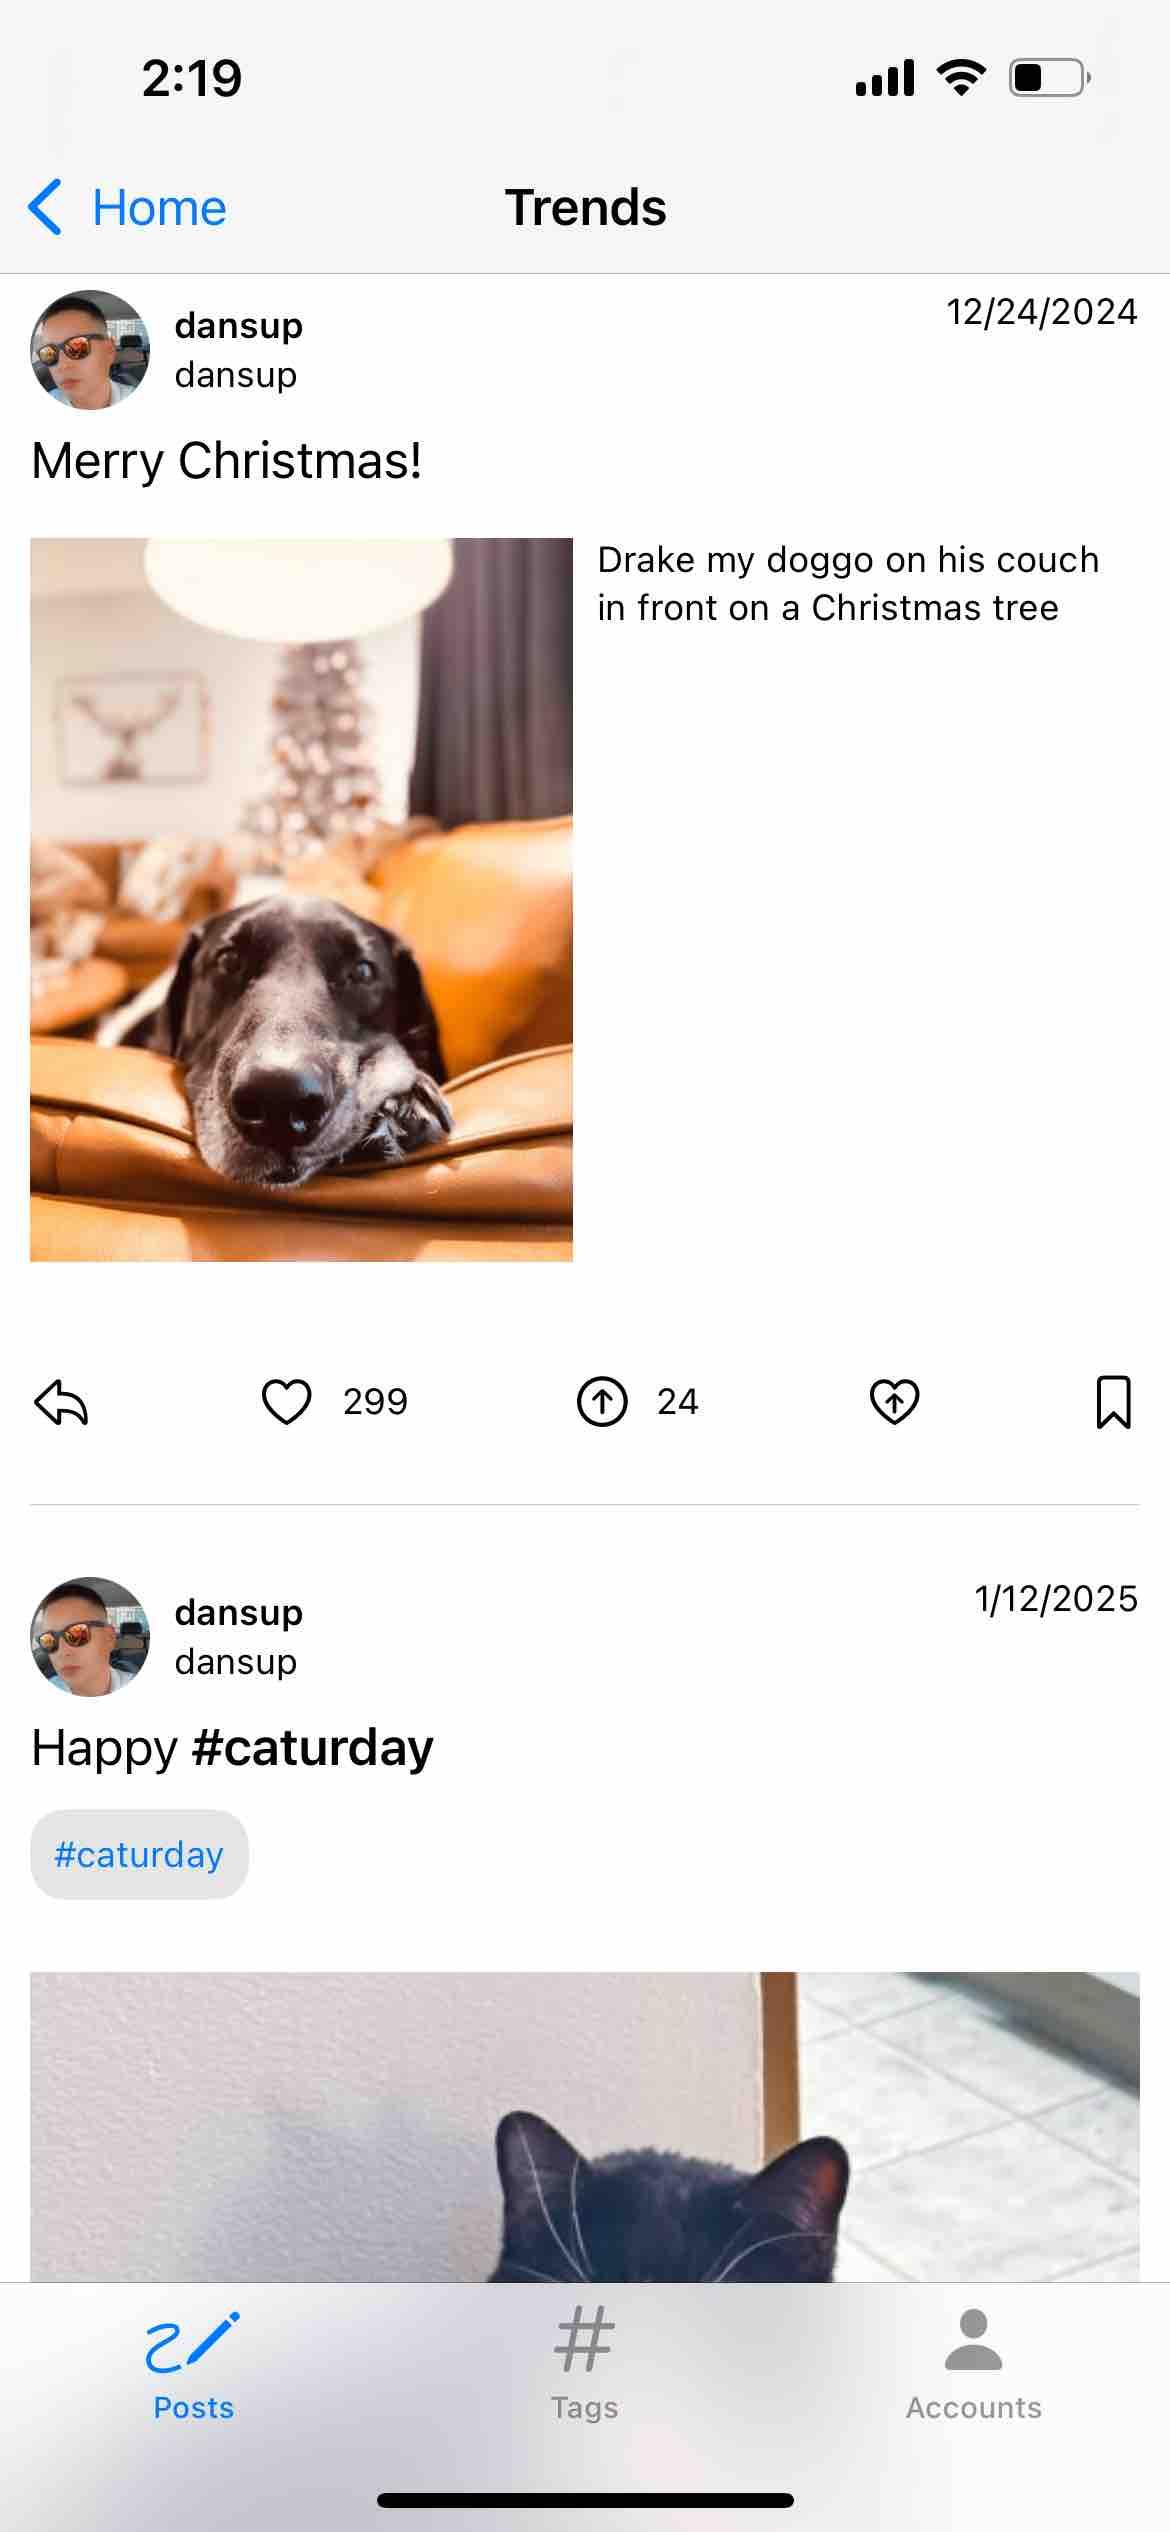Tap dansup's avatar on the Christmas post
Screen dimensions: 1170x2532
click(x=90, y=350)
